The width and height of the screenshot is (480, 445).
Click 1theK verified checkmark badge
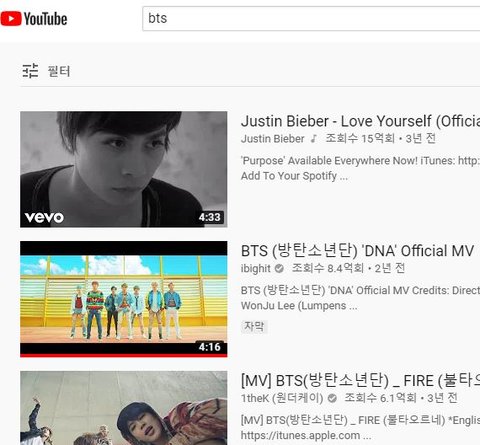tap(332, 398)
